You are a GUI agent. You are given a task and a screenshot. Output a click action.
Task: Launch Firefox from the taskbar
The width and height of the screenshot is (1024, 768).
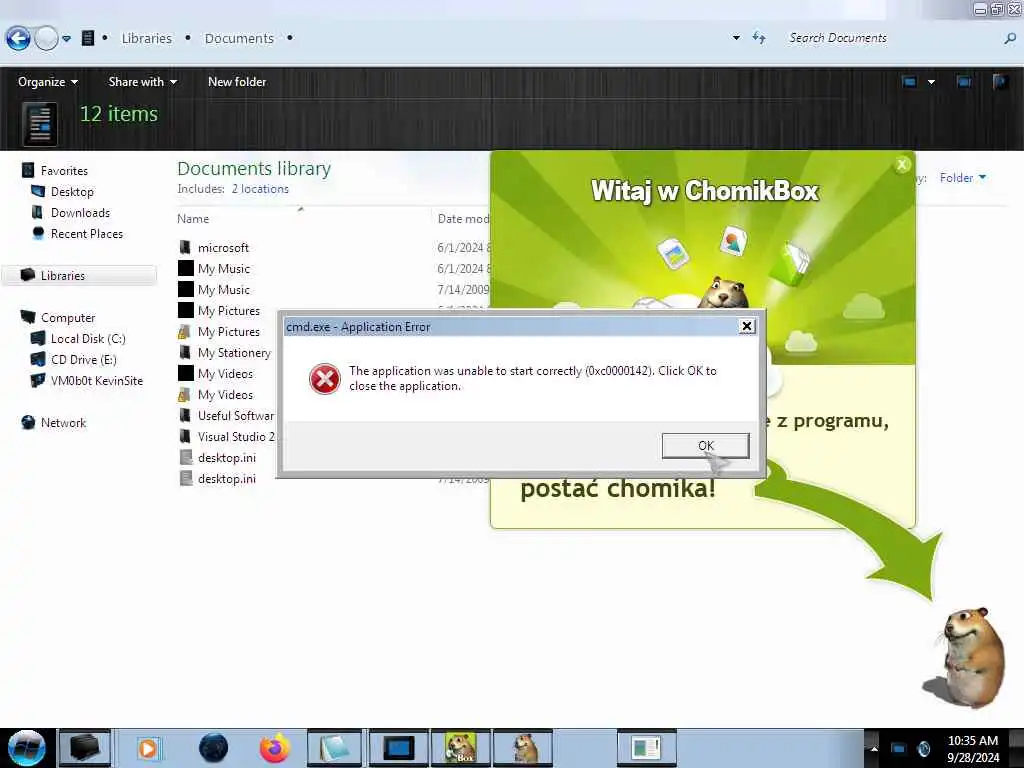(x=274, y=748)
